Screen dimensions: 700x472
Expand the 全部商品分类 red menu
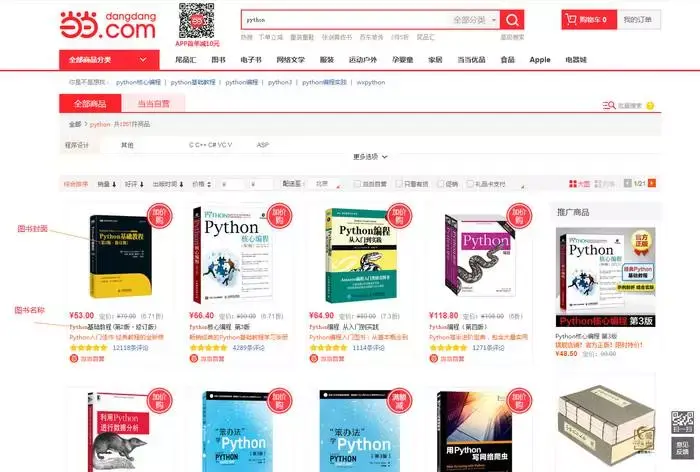tap(109, 60)
